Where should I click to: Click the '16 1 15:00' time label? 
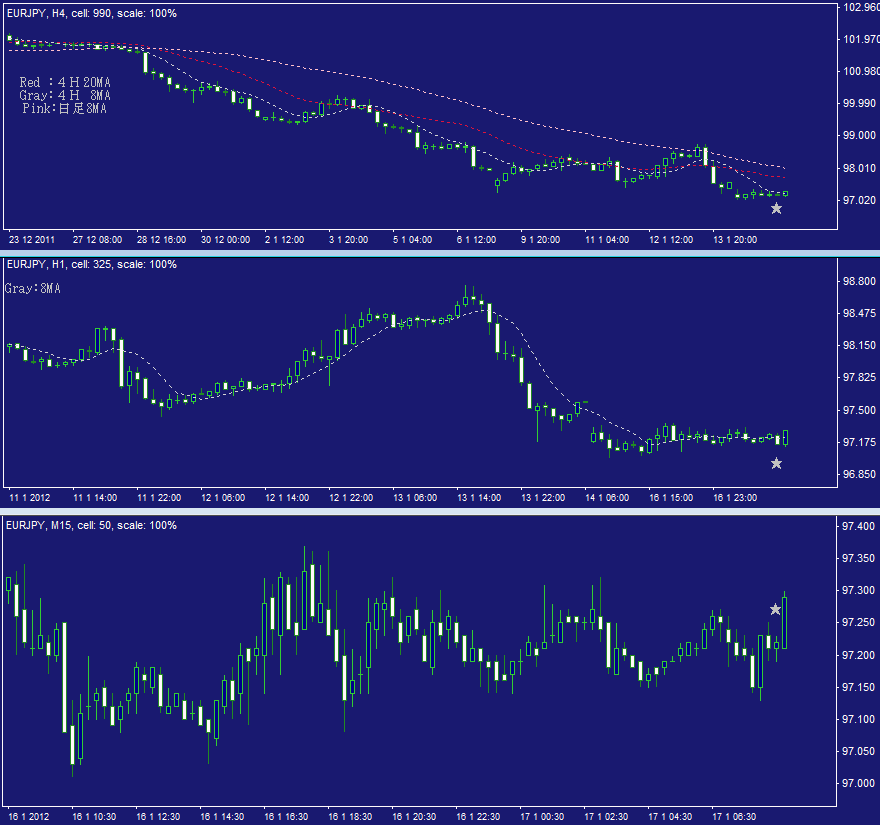pyautogui.click(x=671, y=498)
